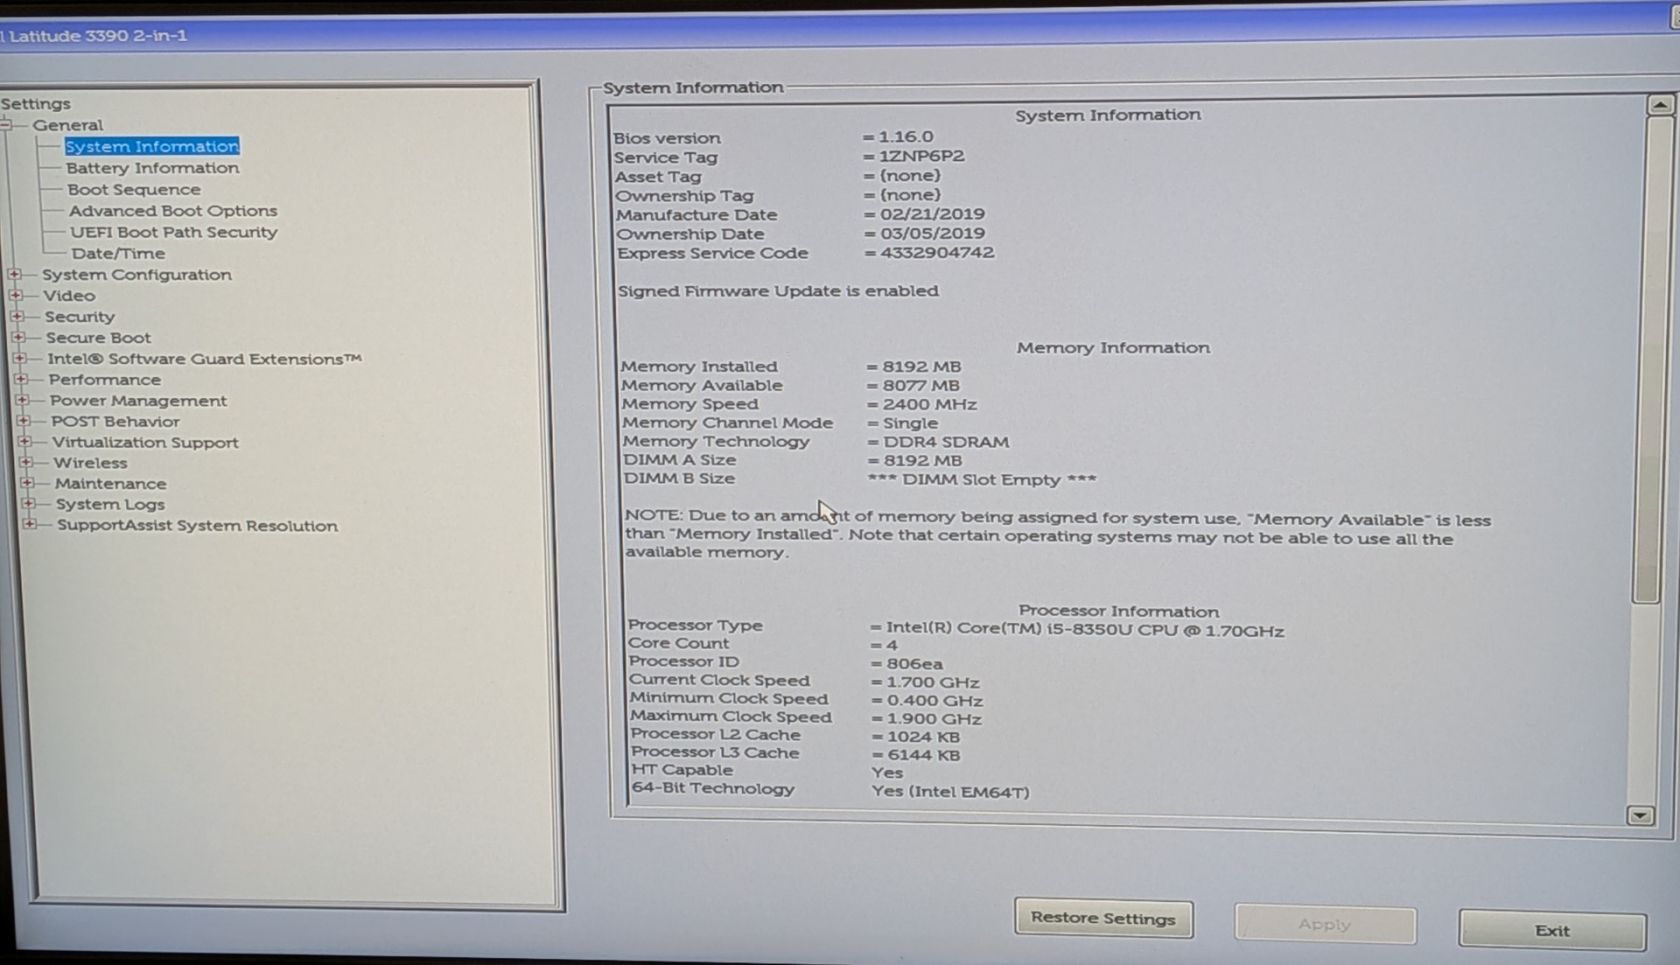The image size is (1680, 965).
Task: Open Boot Sequence settings
Action: [134, 189]
